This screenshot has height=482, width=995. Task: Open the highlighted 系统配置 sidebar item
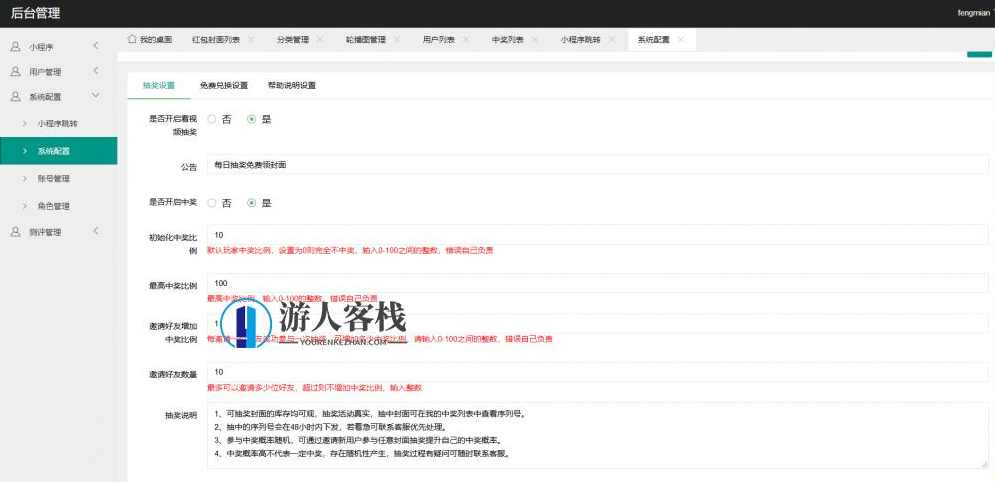[58, 151]
